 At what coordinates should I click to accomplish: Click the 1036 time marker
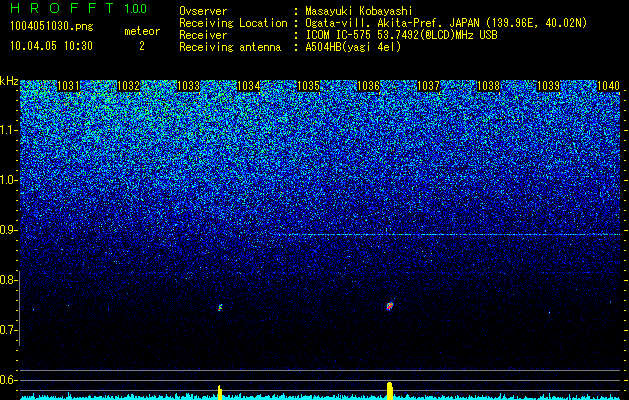point(368,86)
